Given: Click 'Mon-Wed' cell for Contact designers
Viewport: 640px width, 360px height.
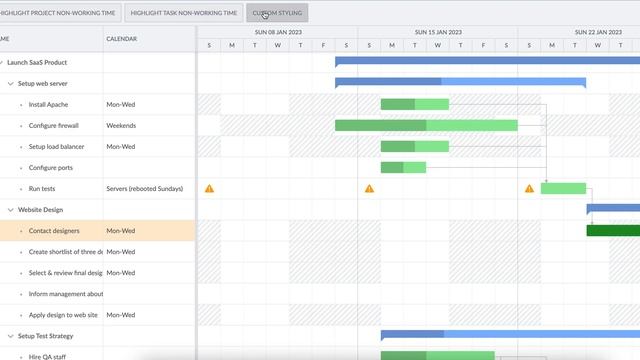Looking at the screenshot, I should (x=149, y=231).
